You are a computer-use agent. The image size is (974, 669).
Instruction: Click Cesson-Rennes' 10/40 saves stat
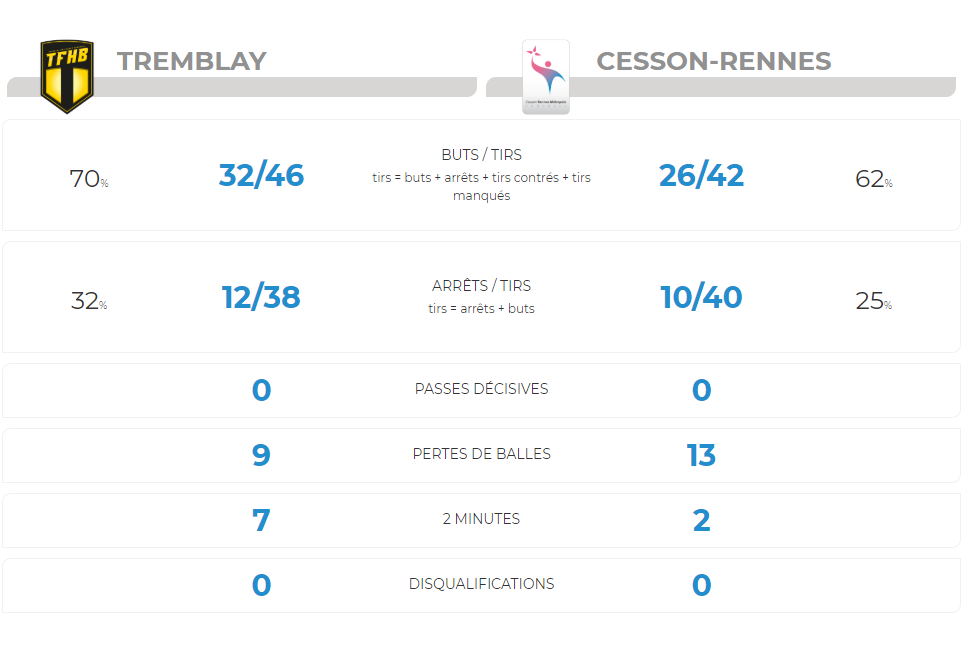[x=701, y=297]
